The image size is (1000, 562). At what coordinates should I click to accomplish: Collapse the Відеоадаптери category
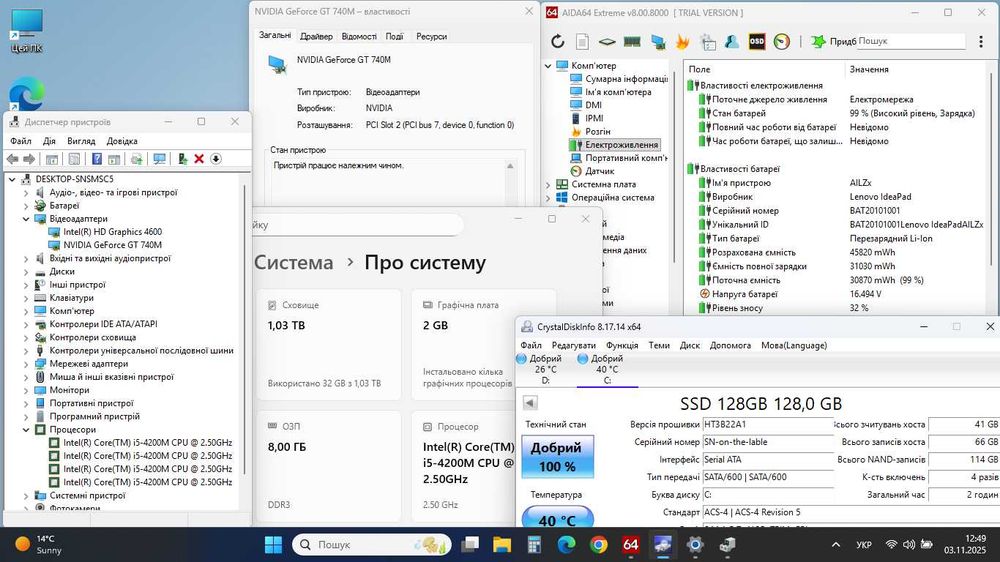tap(26, 219)
